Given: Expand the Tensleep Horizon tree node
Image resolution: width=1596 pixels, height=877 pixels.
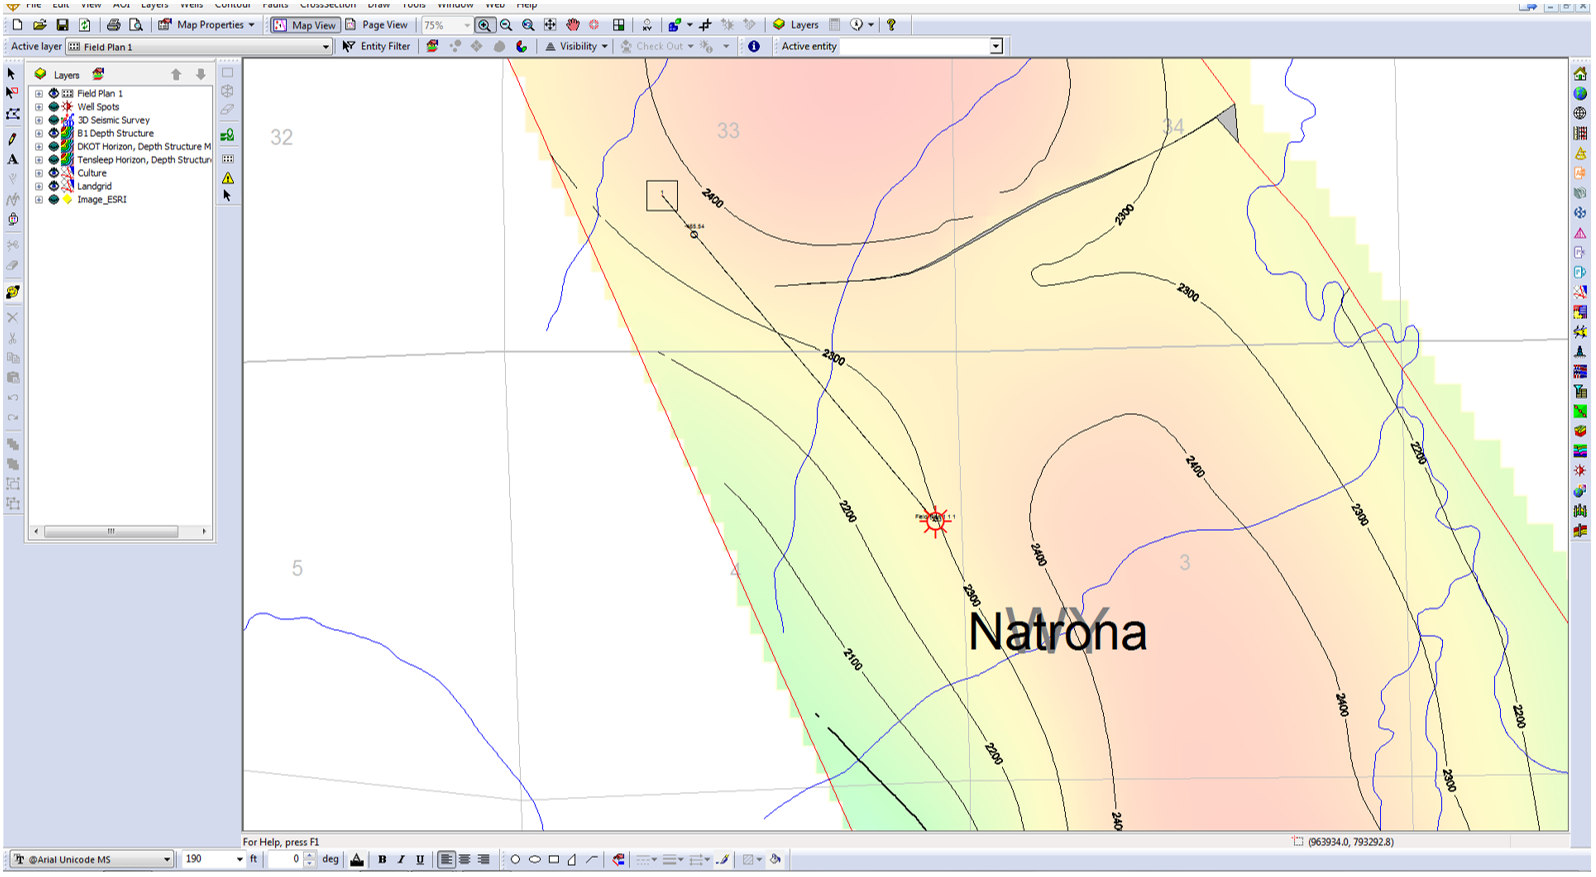Looking at the screenshot, I should coord(39,160).
